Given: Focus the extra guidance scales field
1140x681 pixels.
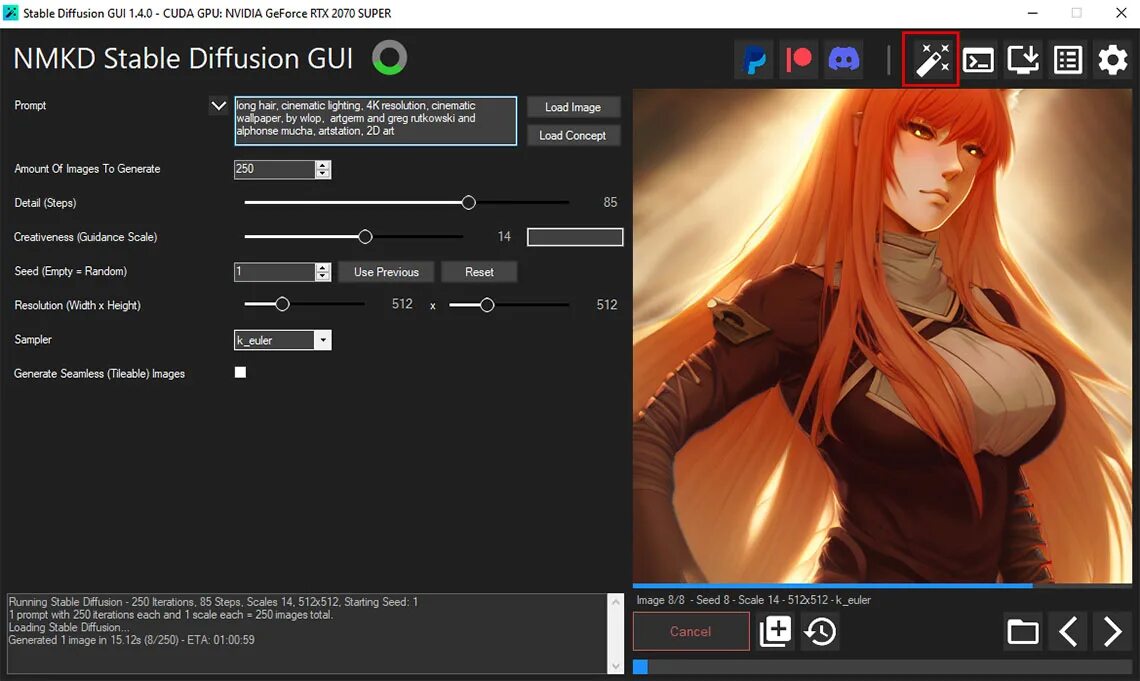Looking at the screenshot, I should 575,237.
